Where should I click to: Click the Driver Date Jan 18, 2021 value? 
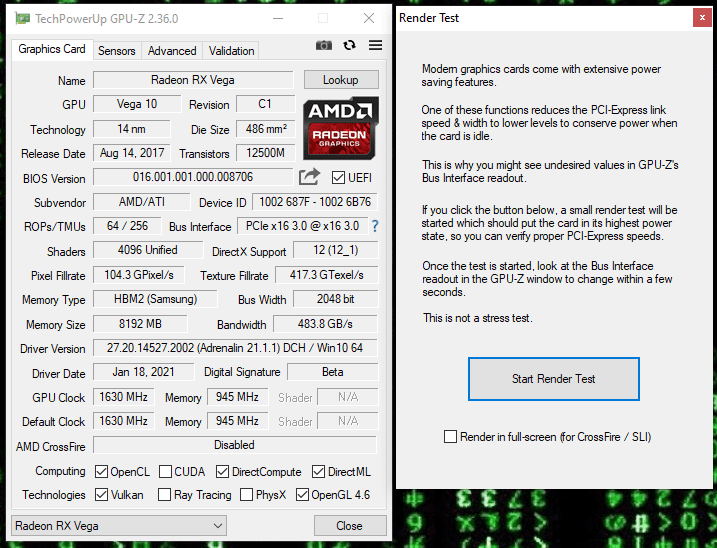[x=144, y=372]
